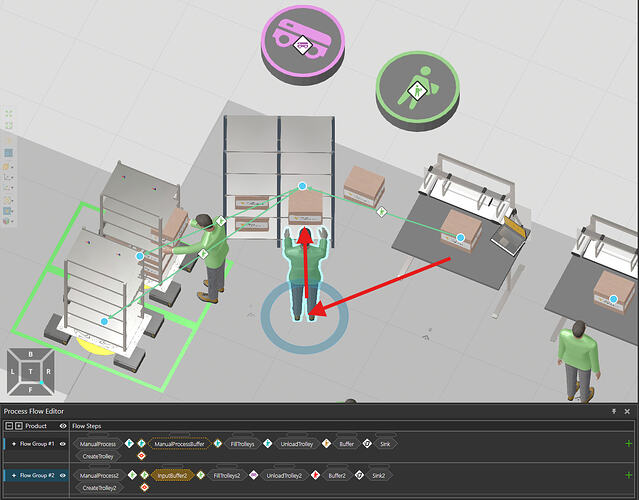
Task: Switch to Right view on view cube
Action: click(48, 372)
